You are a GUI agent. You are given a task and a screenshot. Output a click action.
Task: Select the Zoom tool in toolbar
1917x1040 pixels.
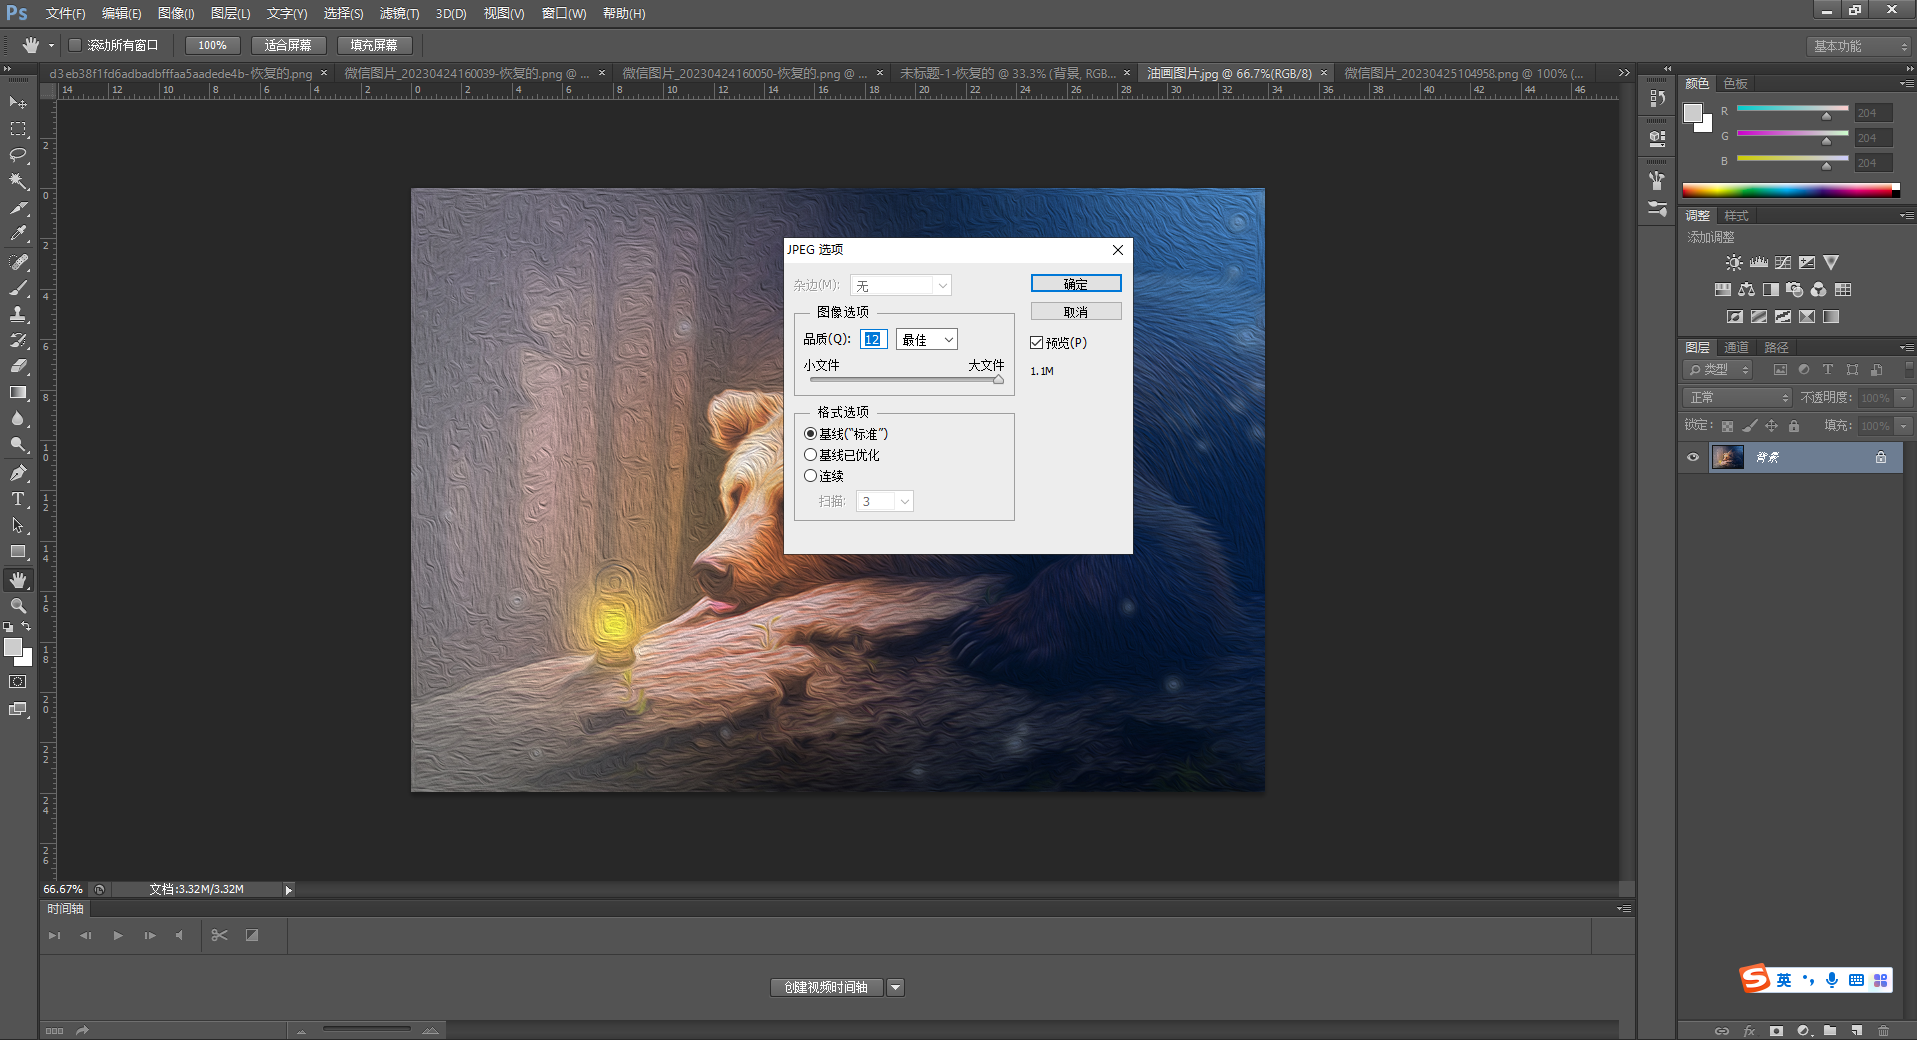coord(18,606)
